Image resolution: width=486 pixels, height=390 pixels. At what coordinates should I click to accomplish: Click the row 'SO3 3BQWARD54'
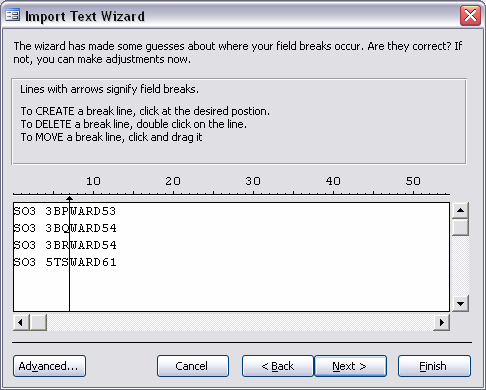[x=65, y=228]
